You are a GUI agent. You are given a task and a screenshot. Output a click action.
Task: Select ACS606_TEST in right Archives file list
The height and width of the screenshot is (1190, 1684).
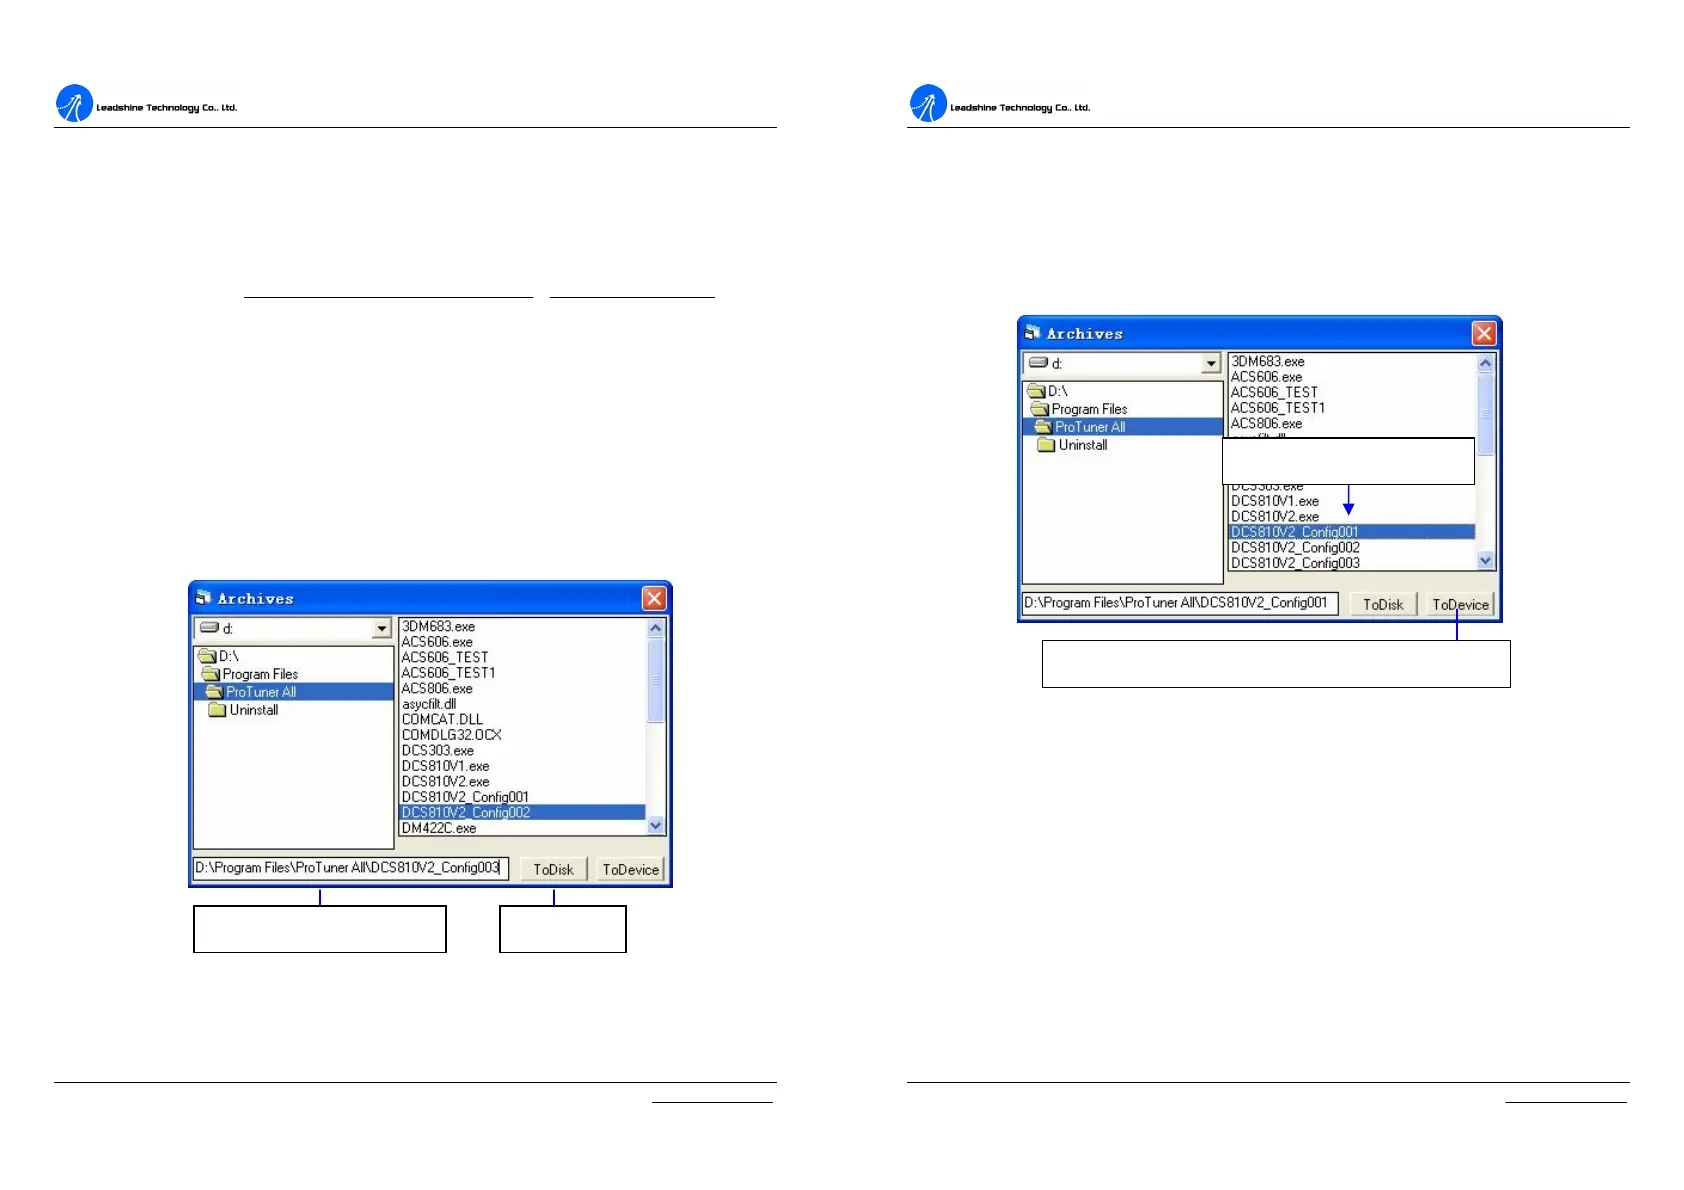coord(1275,393)
